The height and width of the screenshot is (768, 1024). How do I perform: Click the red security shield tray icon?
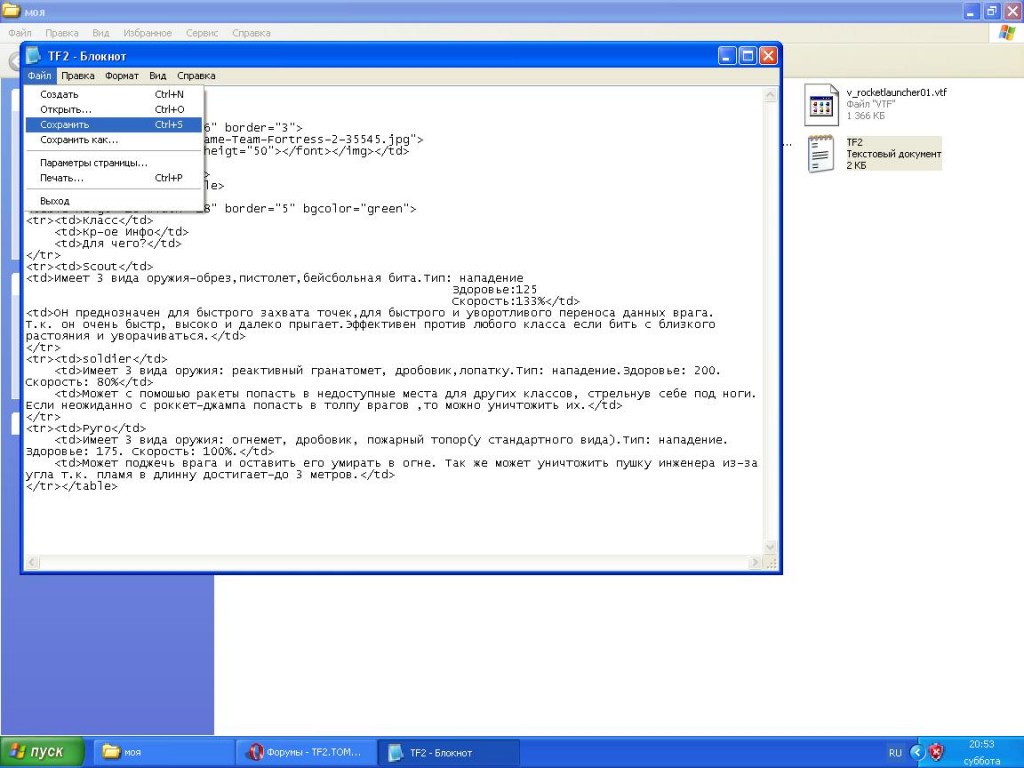pyautogui.click(x=936, y=752)
